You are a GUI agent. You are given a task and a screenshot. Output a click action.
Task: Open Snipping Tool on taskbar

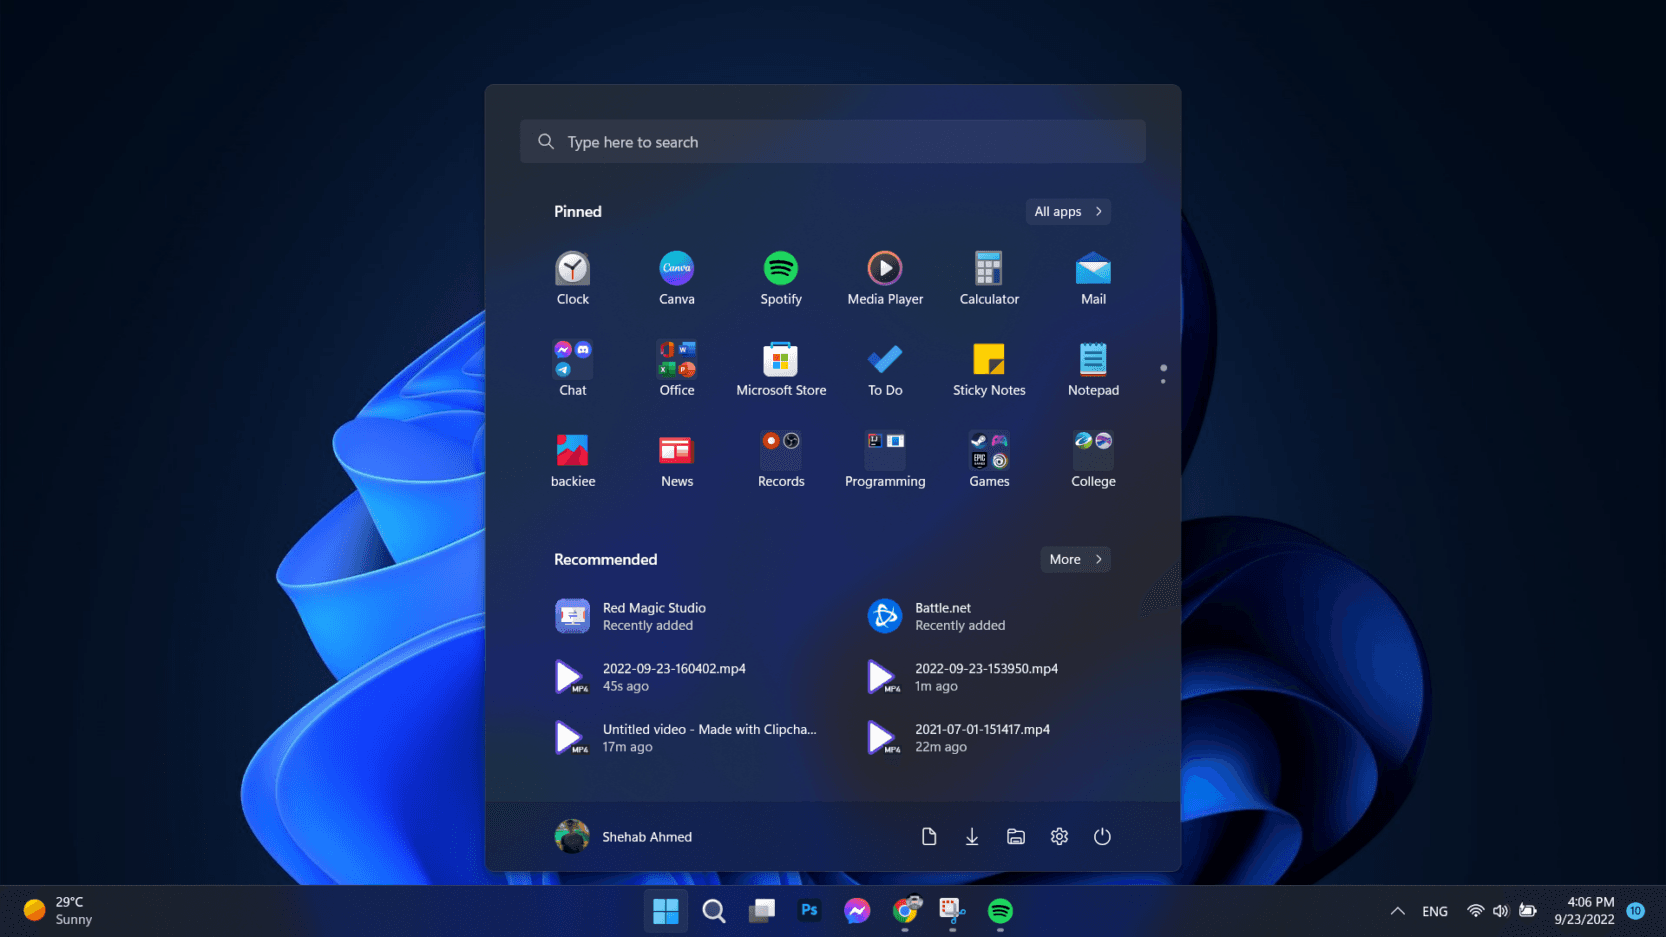[952, 911]
